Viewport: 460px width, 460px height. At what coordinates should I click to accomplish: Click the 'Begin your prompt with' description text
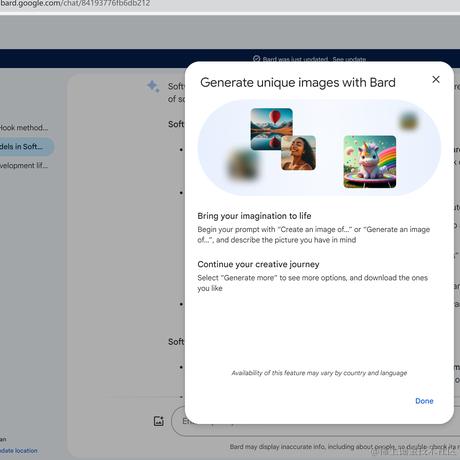[314, 235]
